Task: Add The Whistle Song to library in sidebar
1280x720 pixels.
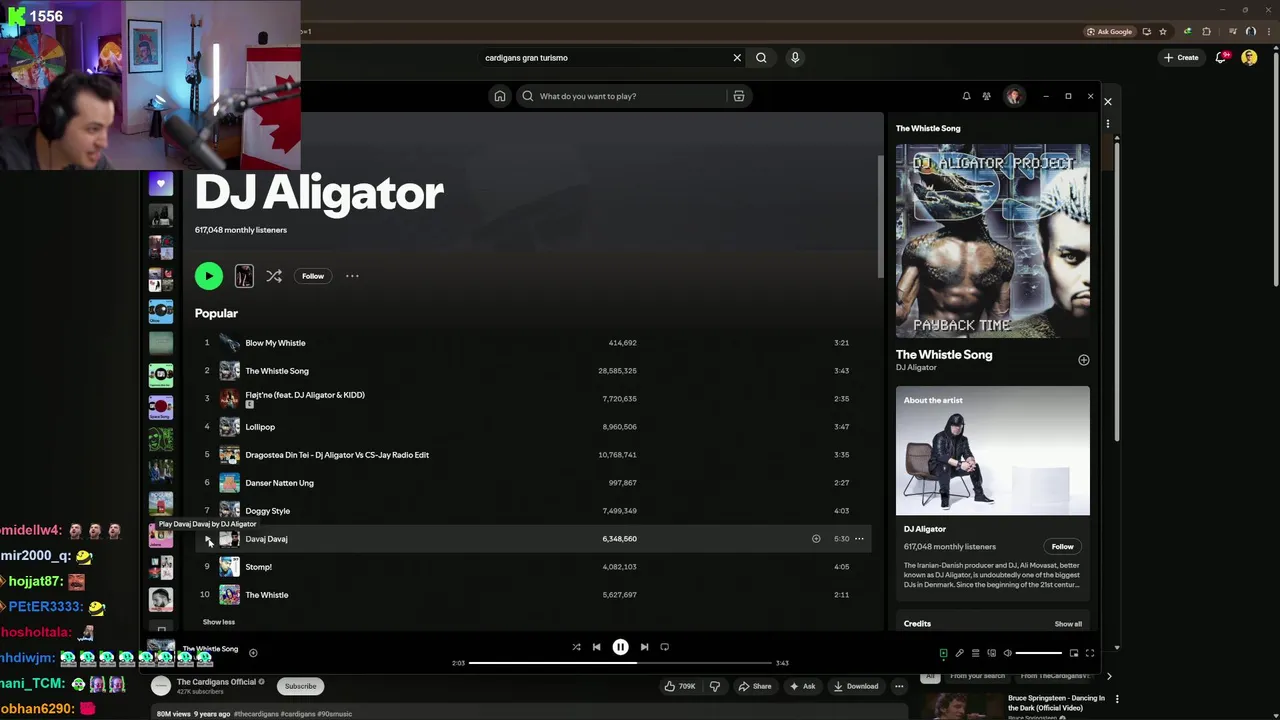Action: 1083,360
